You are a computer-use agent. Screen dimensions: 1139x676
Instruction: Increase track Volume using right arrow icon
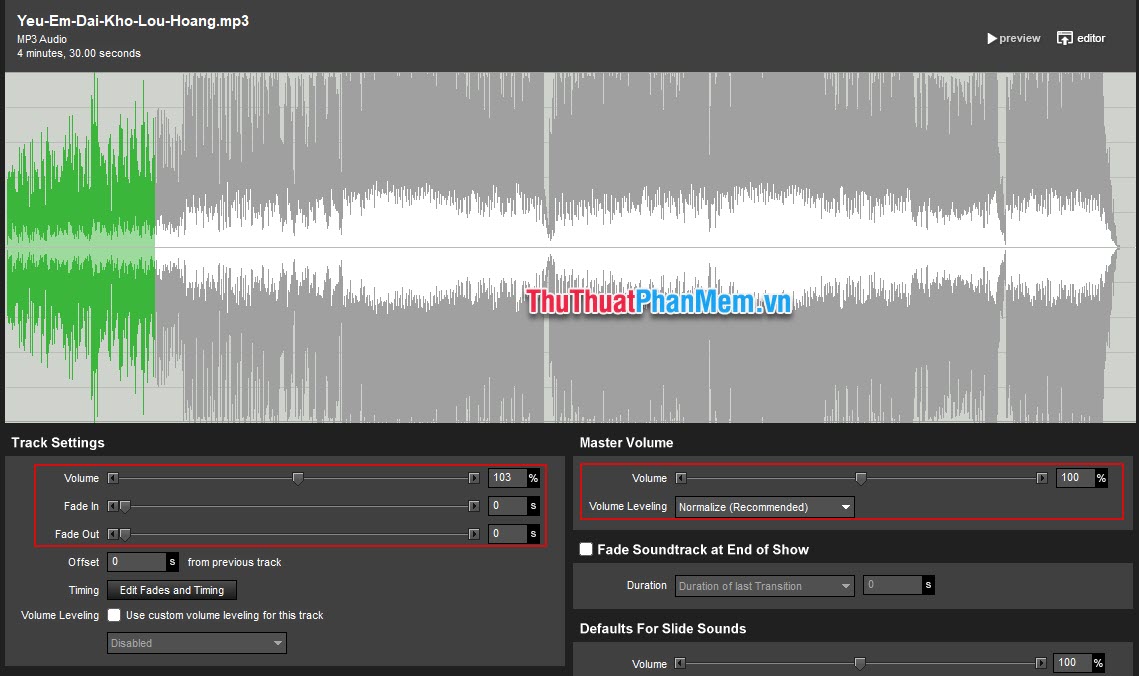(475, 478)
